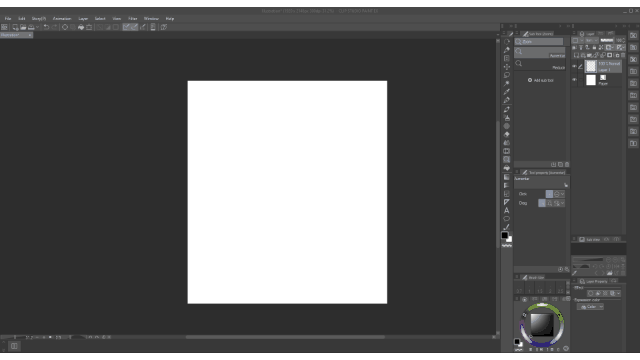Toggle the border effect in Layer Property

tap(591, 293)
